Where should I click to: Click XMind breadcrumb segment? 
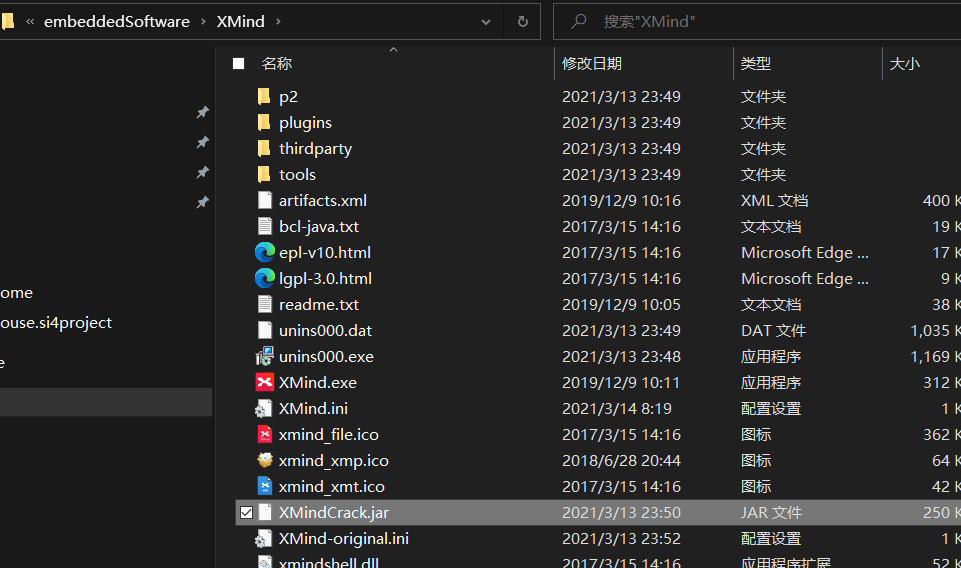click(241, 21)
